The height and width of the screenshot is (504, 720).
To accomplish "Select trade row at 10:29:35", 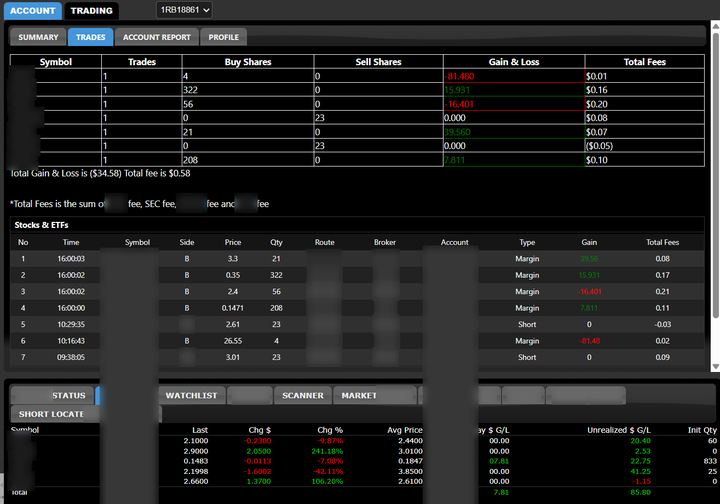I will [357, 325].
